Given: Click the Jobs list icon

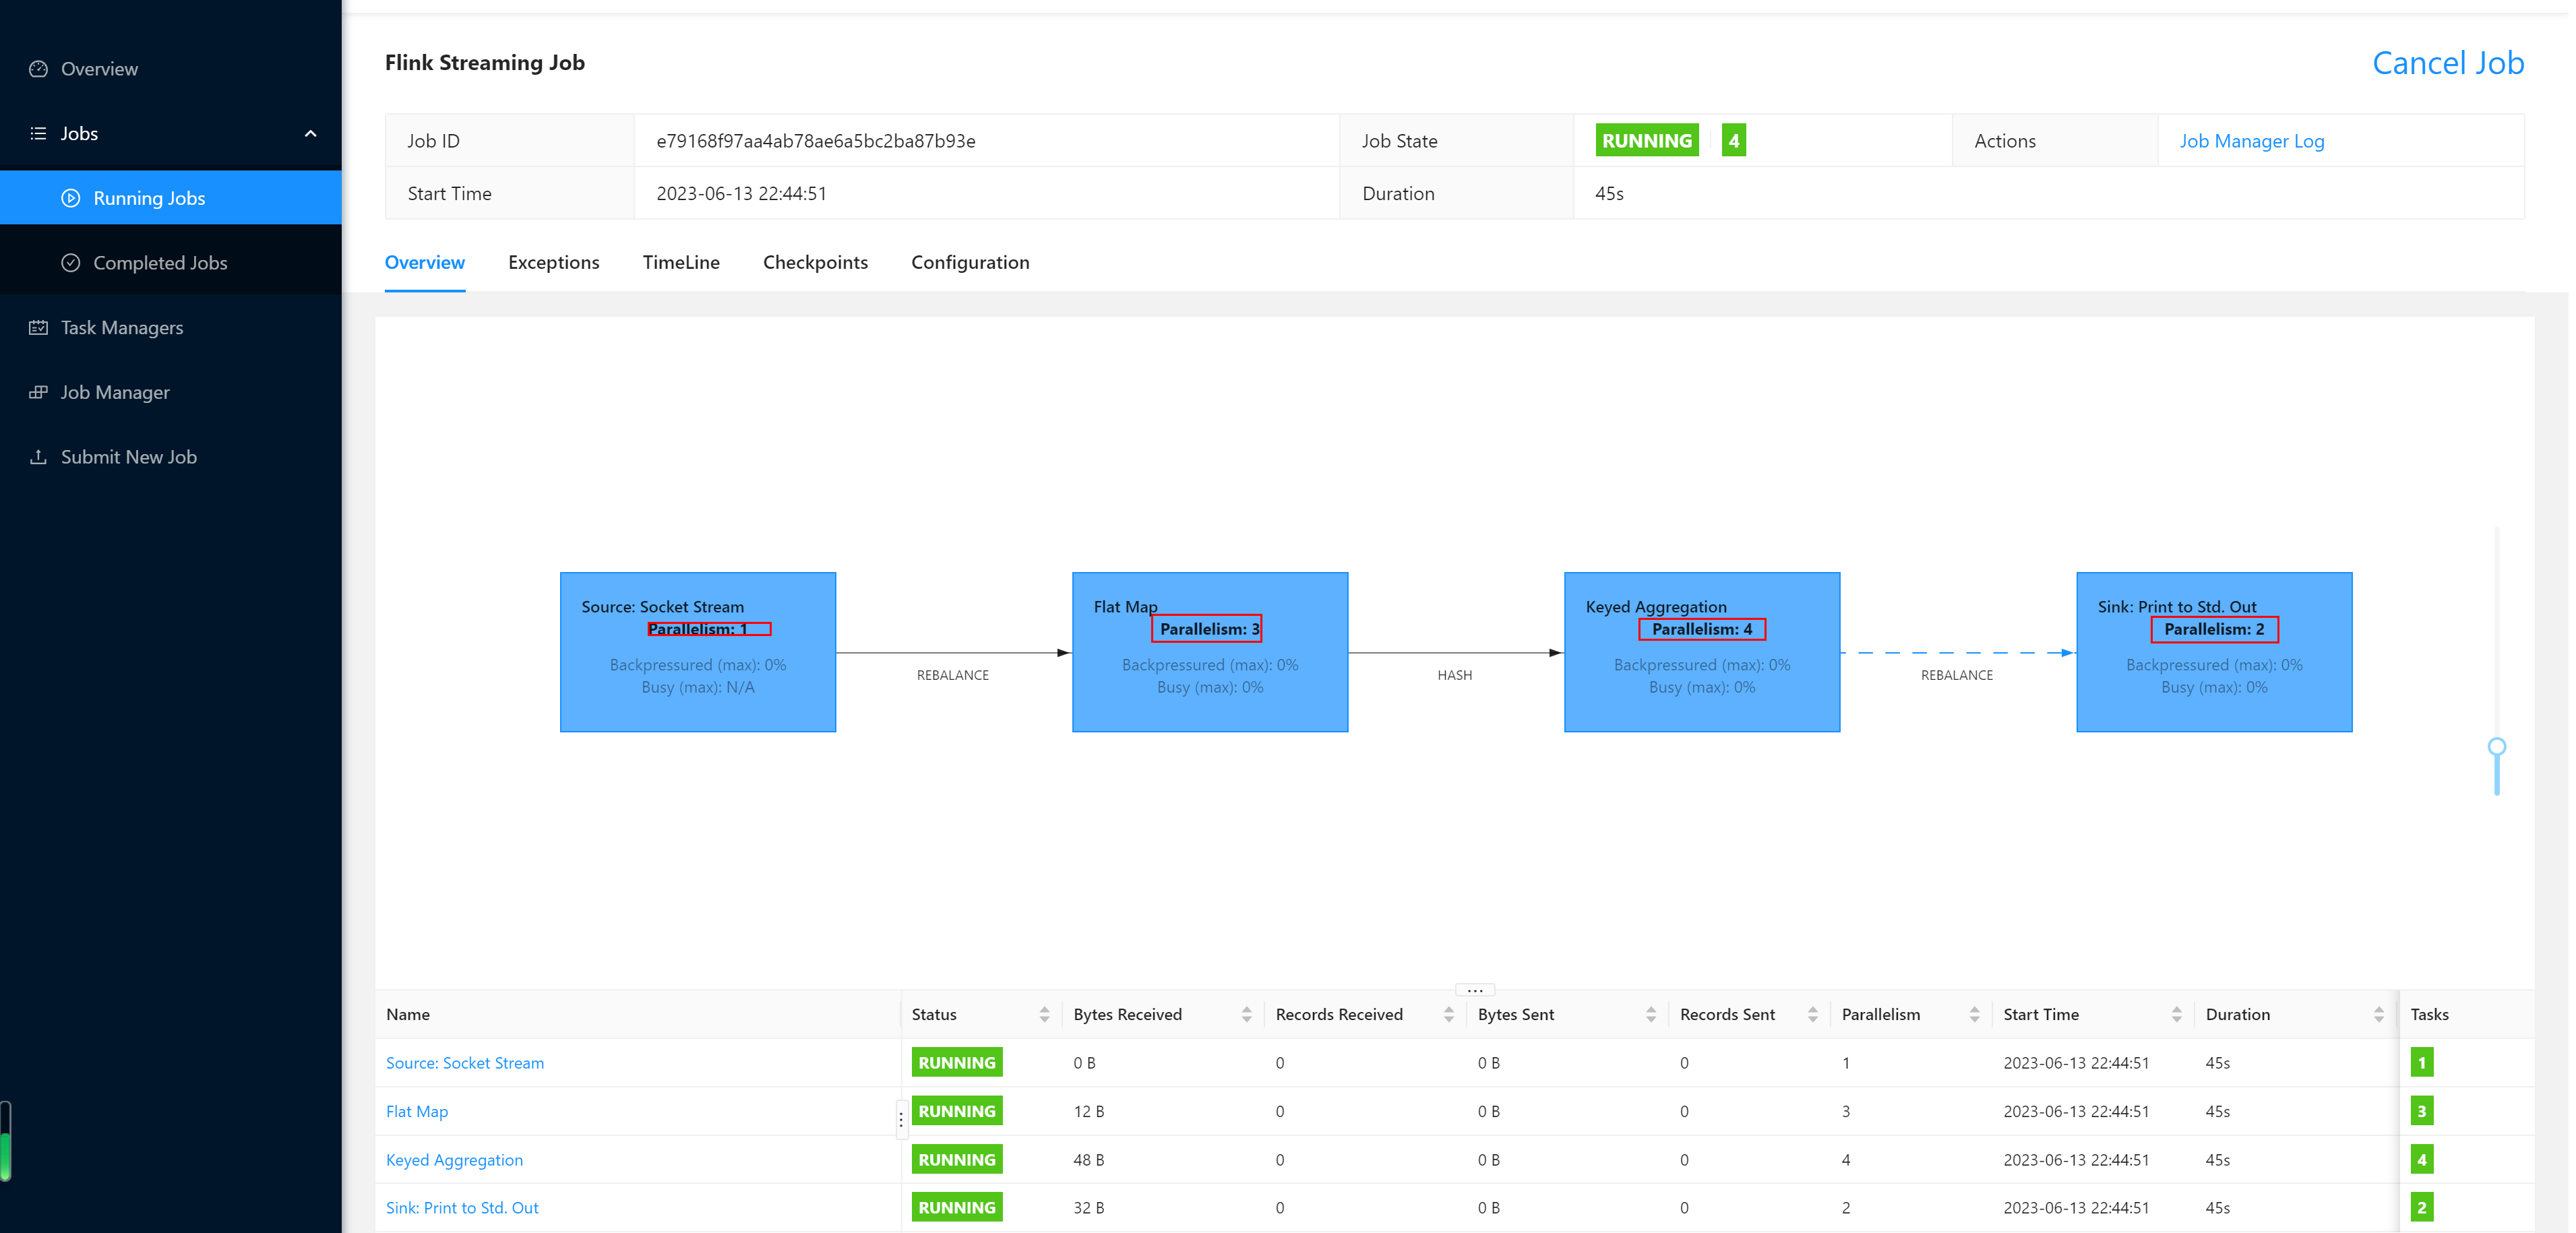Looking at the screenshot, I should [38, 133].
